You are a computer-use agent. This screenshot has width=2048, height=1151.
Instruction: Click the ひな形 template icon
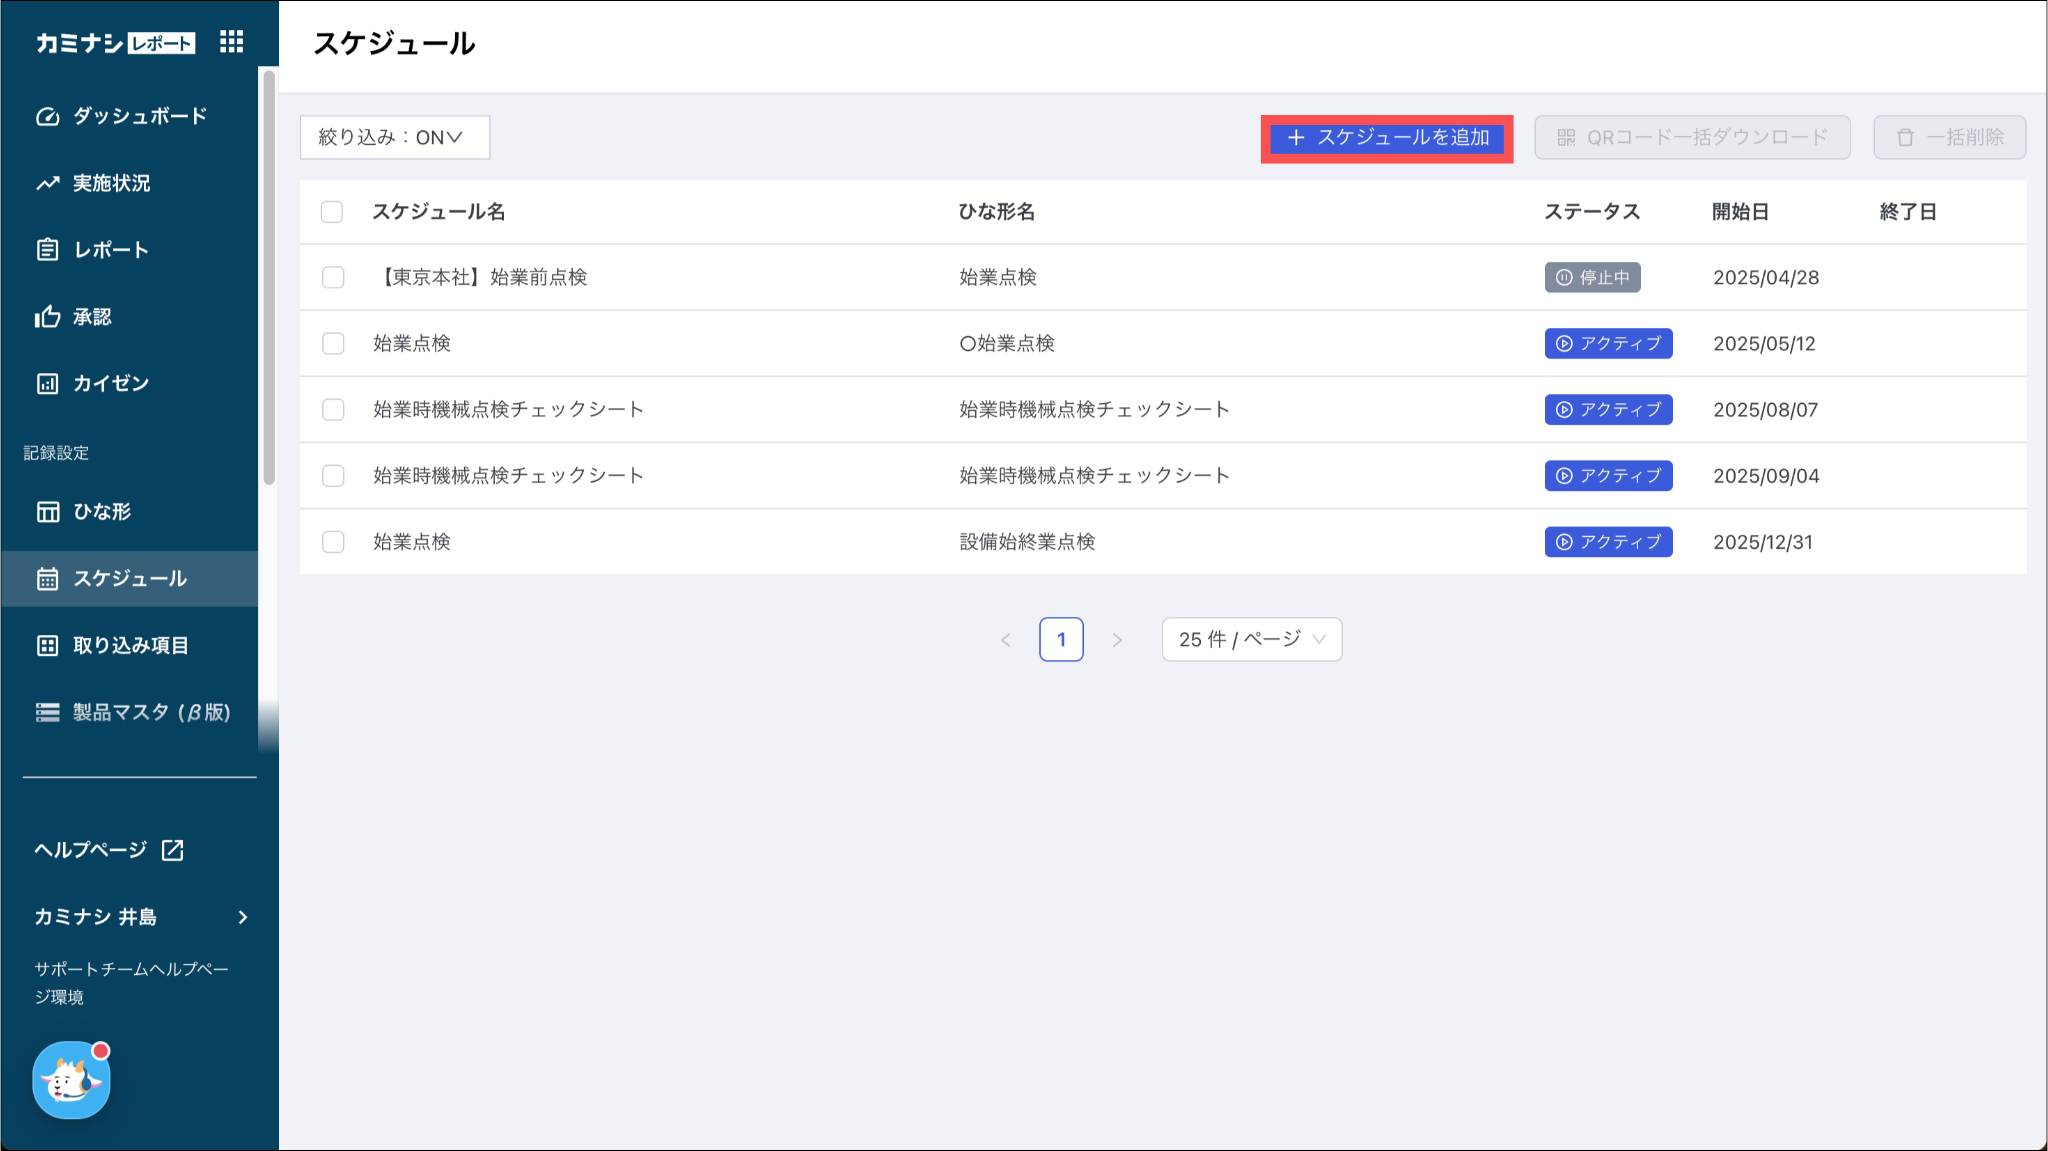[x=48, y=512]
